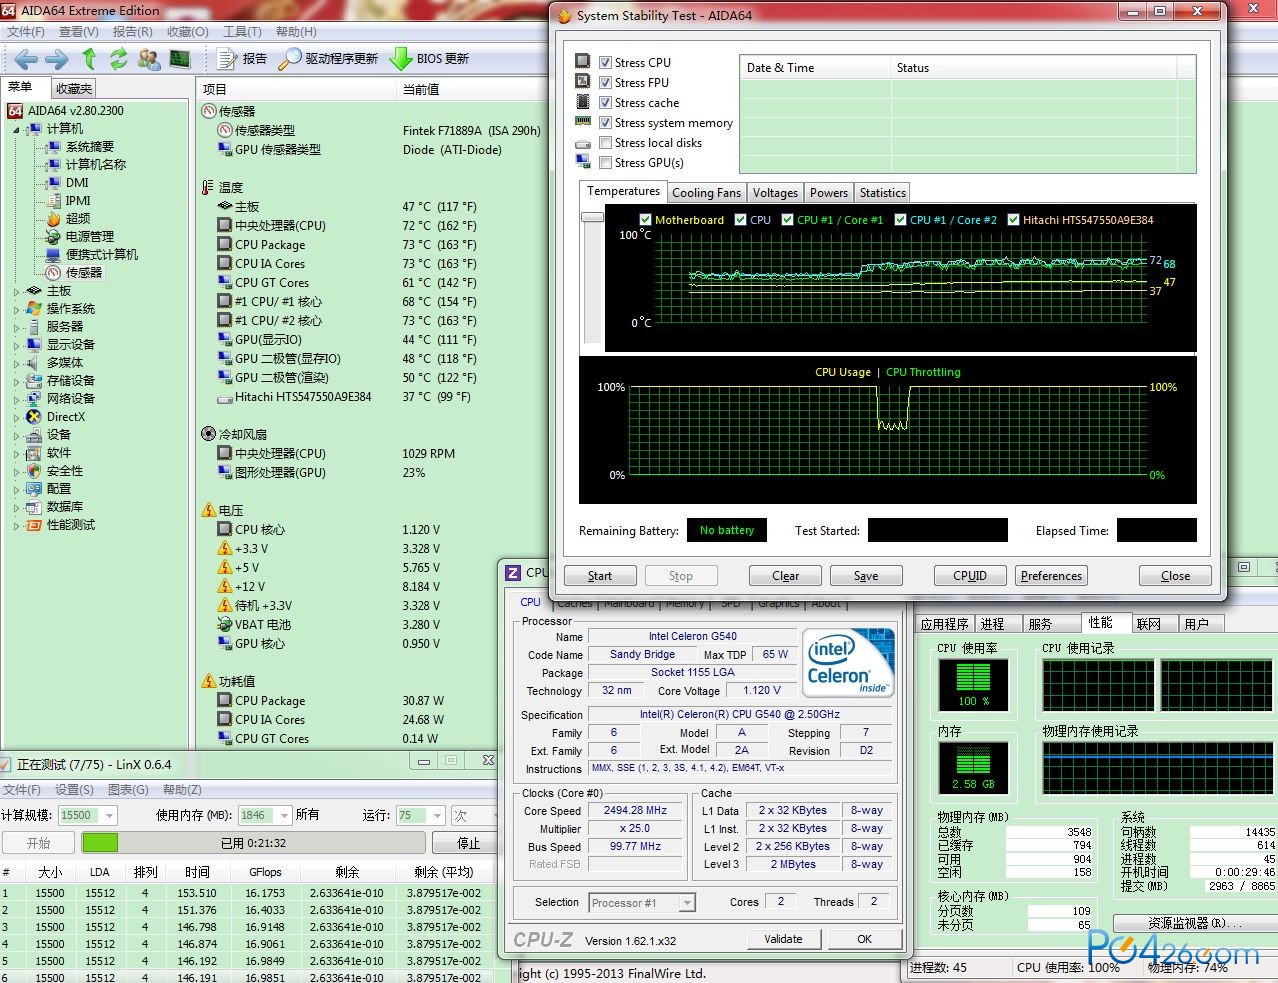Image resolution: width=1278 pixels, height=983 pixels.
Task: Open the 工具(T) menu in AIDA64
Action: point(241,32)
